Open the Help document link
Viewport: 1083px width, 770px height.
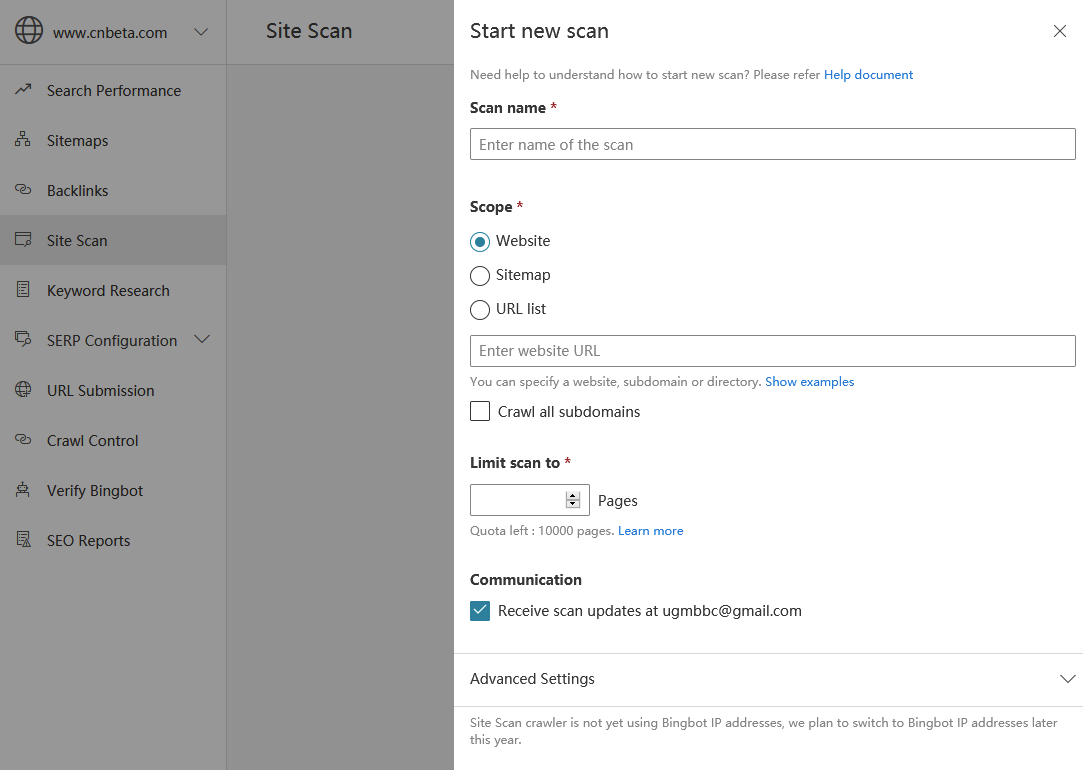click(868, 75)
